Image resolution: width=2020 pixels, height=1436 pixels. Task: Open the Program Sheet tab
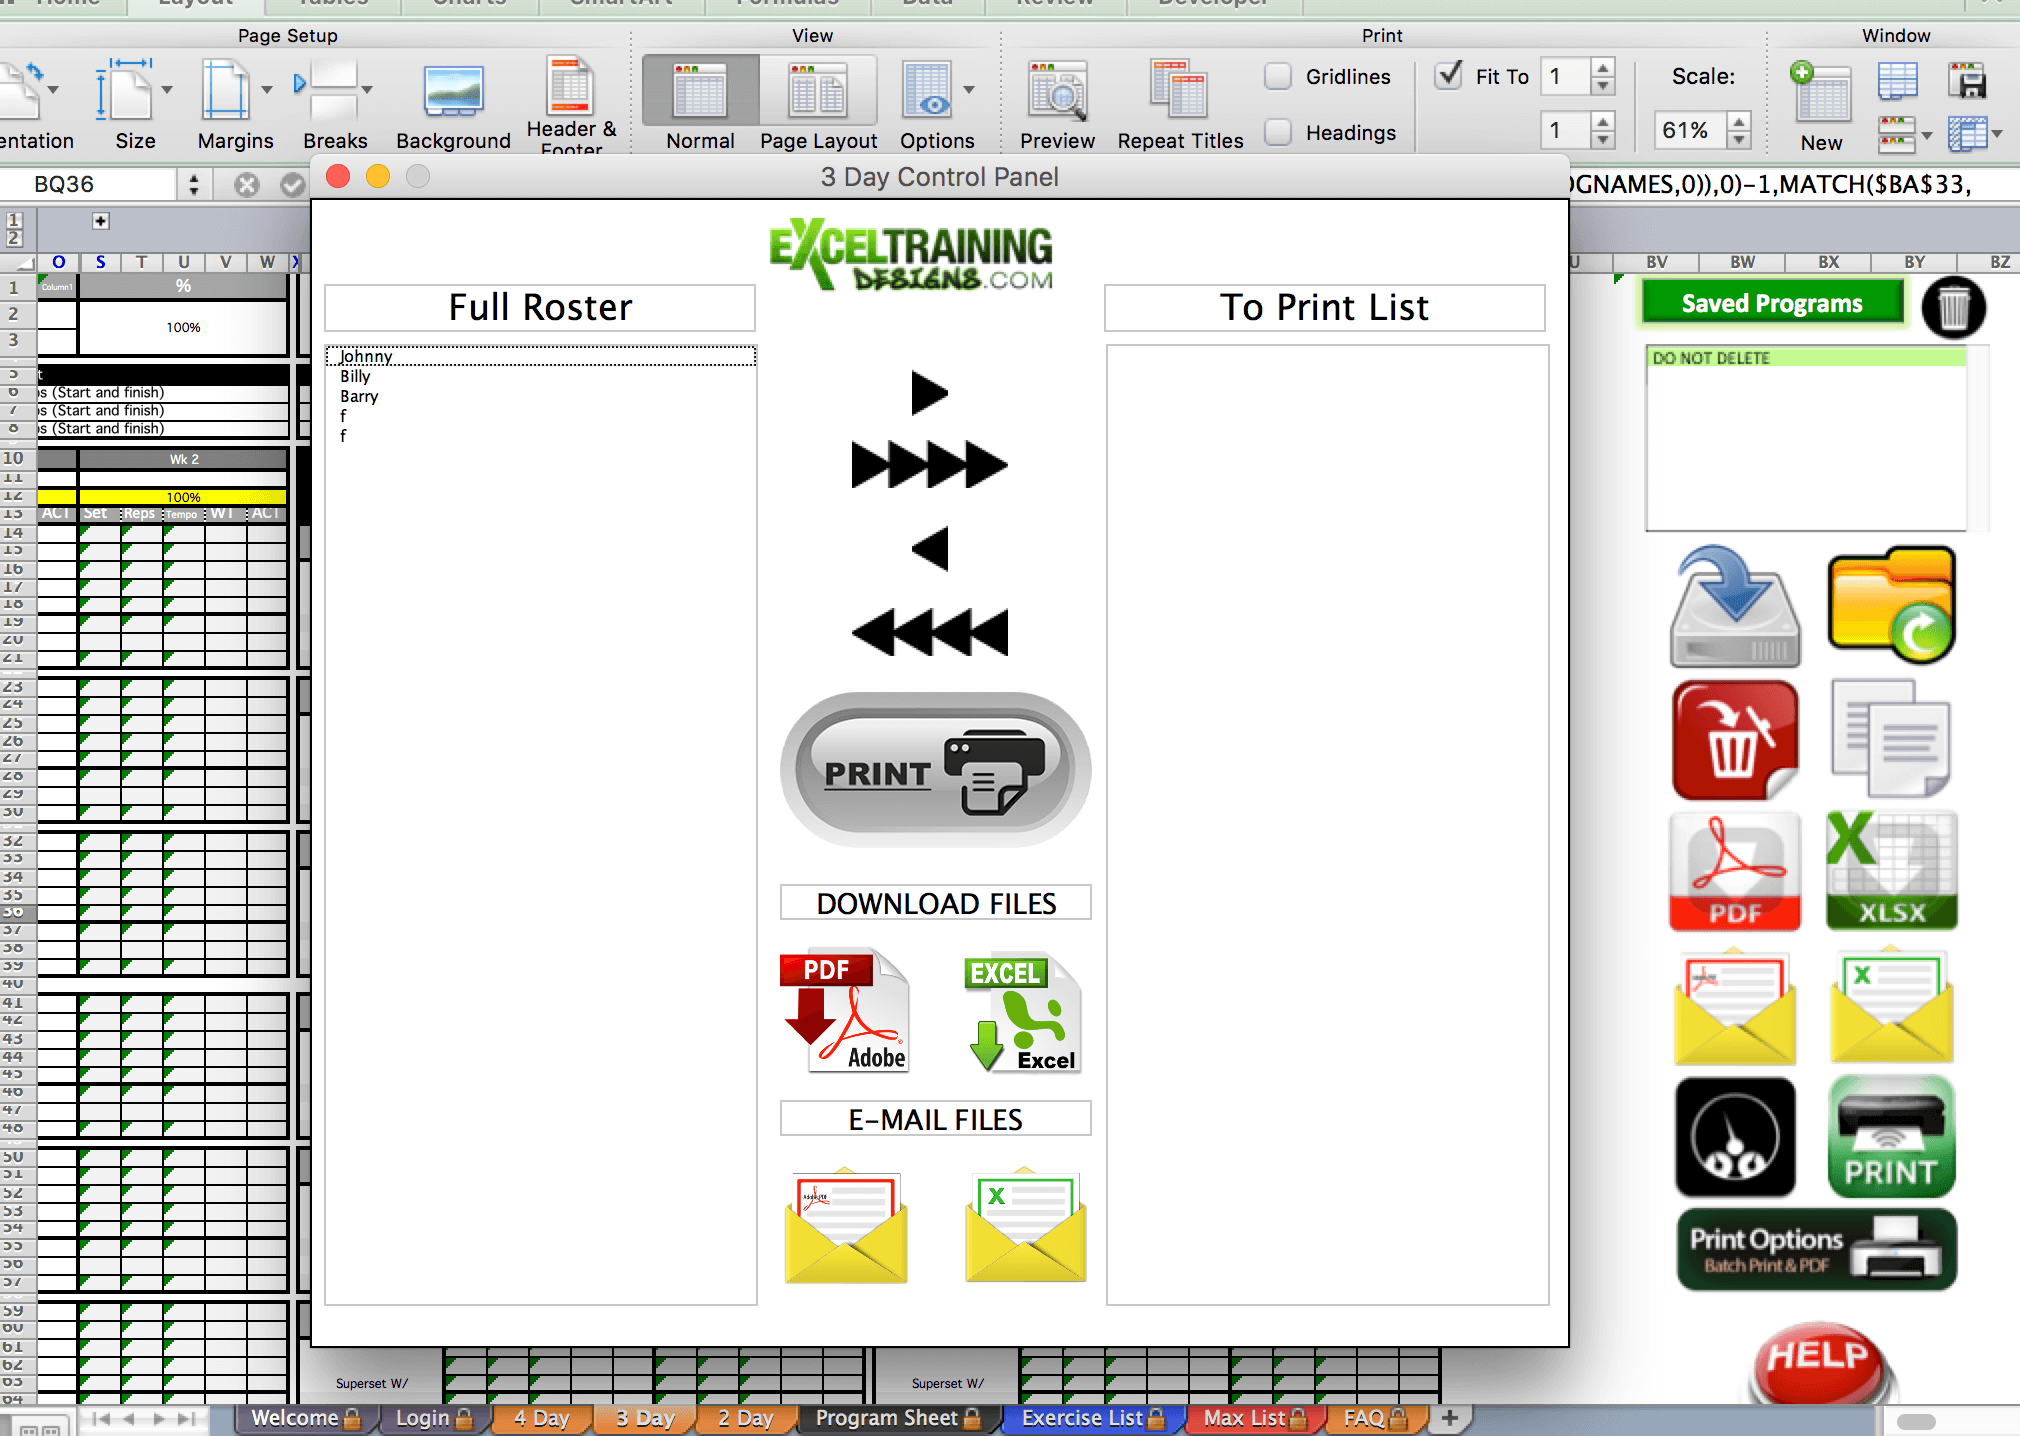(x=898, y=1418)
